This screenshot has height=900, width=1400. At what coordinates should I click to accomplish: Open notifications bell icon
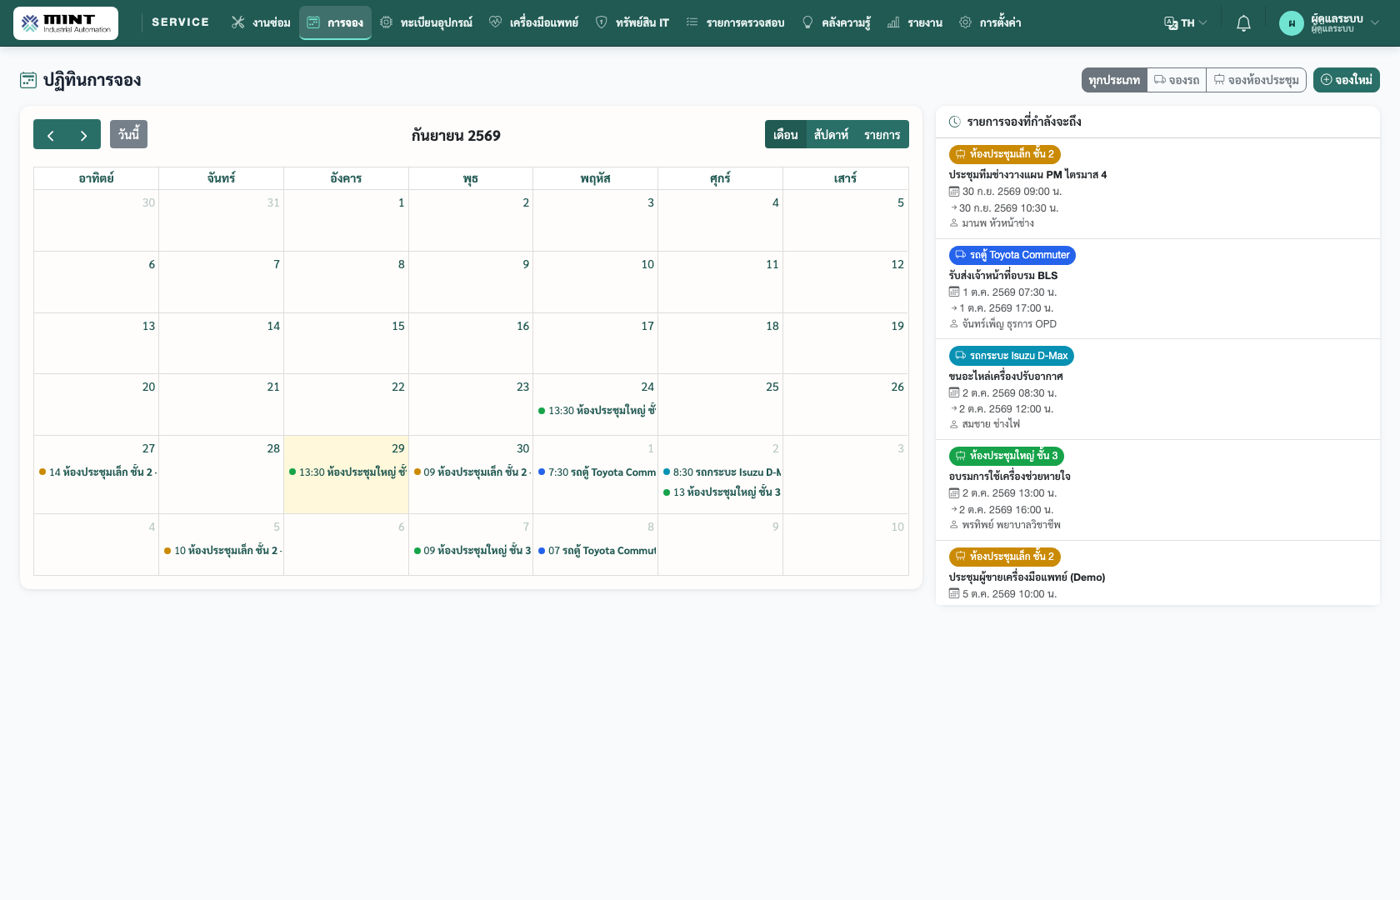click(x=1243, y=23)
